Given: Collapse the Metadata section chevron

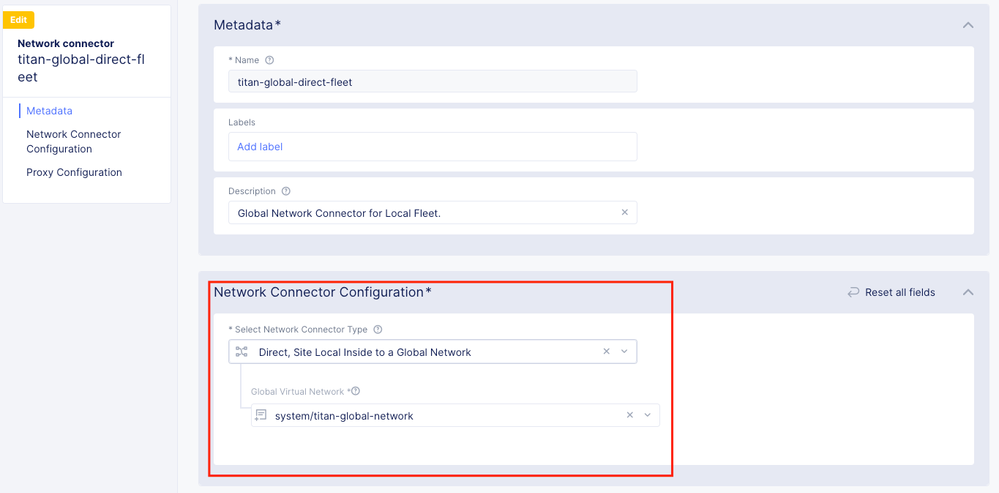Looking at the screenshot, I should pos(967,25).
